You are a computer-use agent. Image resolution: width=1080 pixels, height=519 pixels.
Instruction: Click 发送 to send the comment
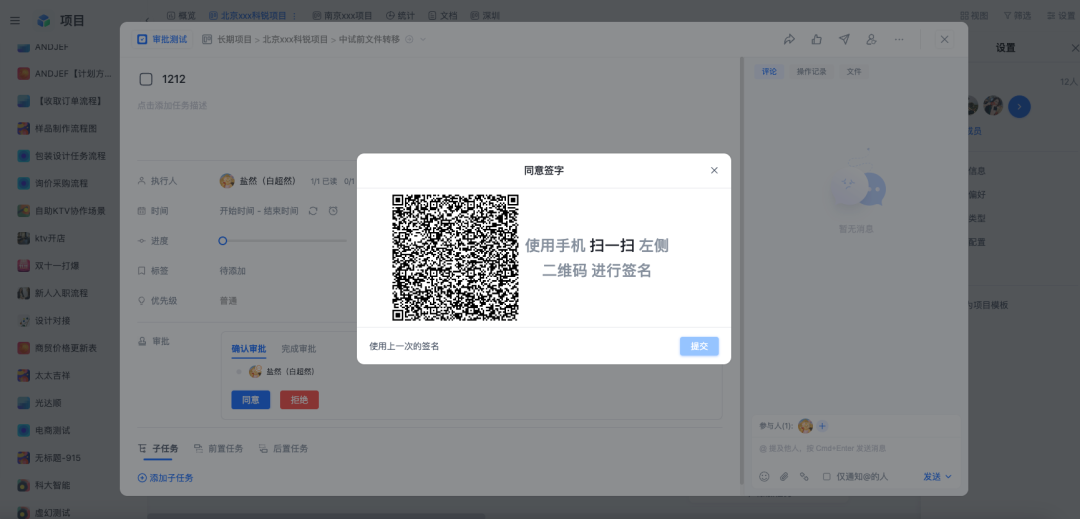click(x=932, y=476)
